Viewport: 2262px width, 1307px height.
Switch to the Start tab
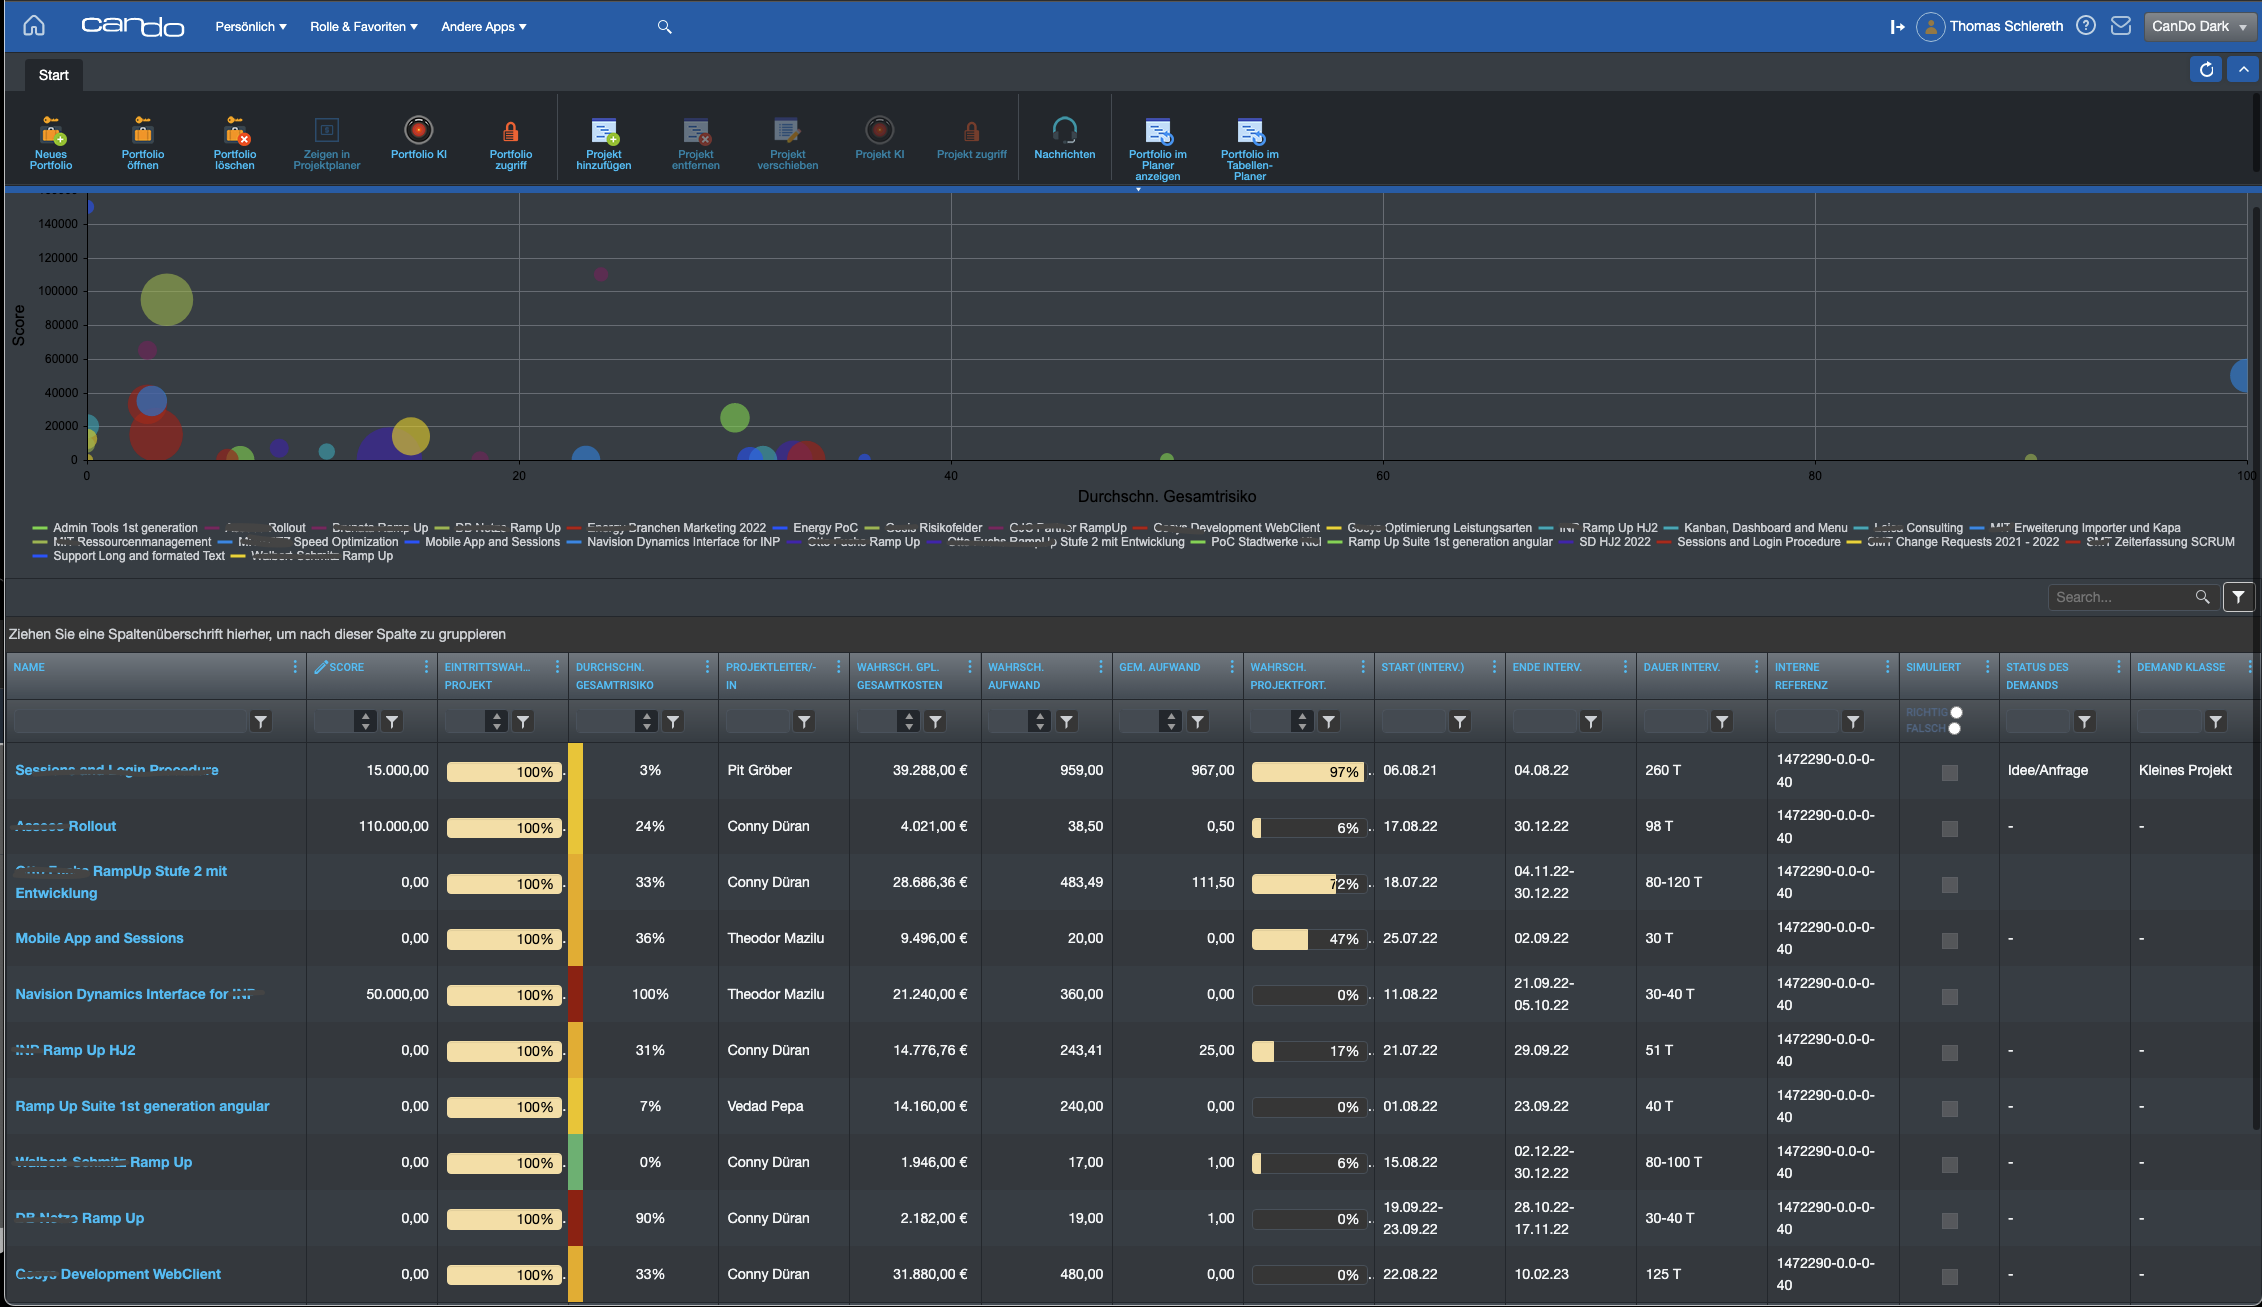coord(54,75)
